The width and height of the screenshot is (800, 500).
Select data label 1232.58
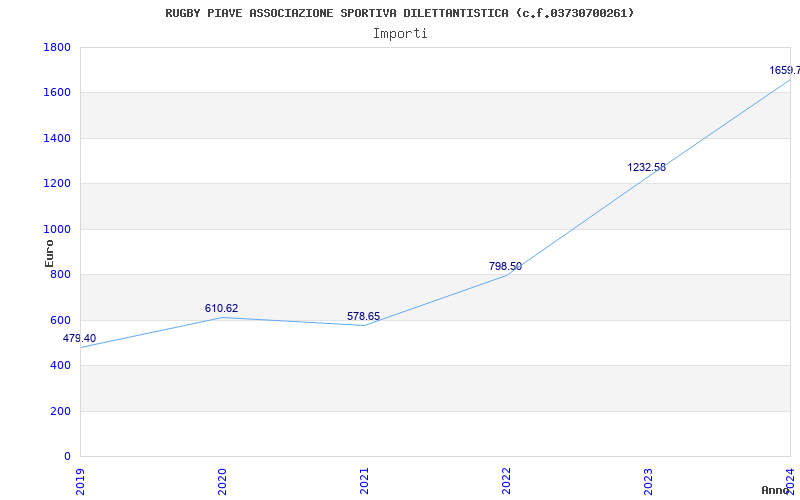[646, 167]
